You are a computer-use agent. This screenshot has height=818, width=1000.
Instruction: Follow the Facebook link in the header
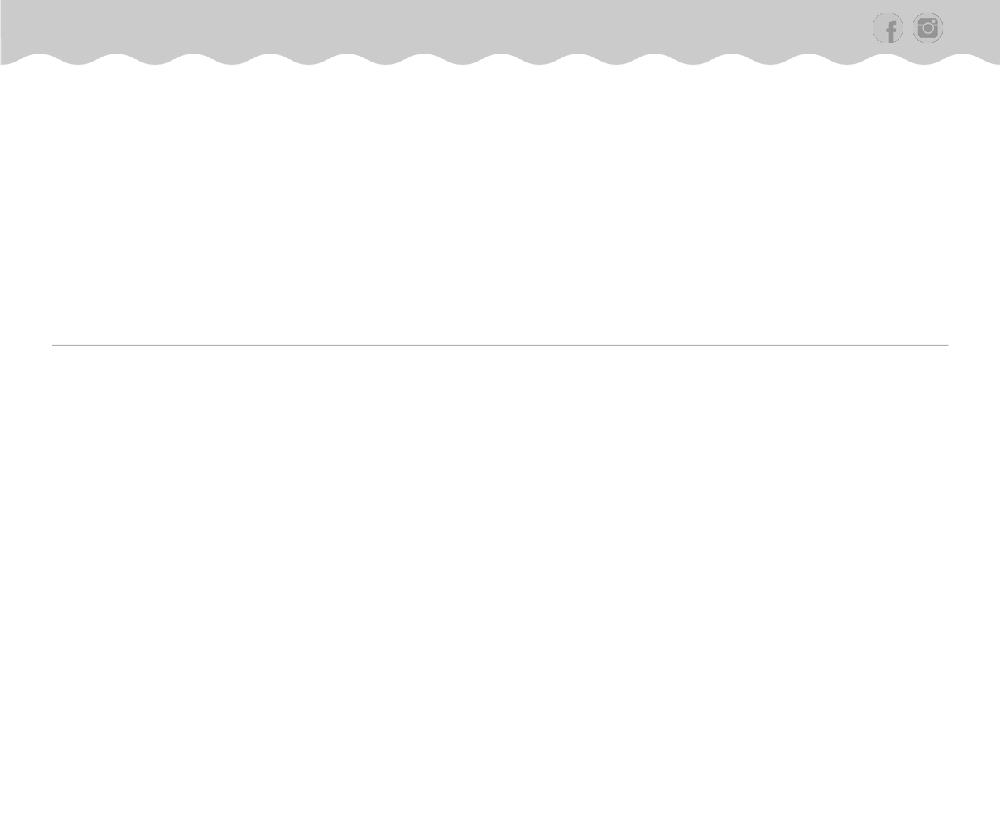(x=888, y=28)
